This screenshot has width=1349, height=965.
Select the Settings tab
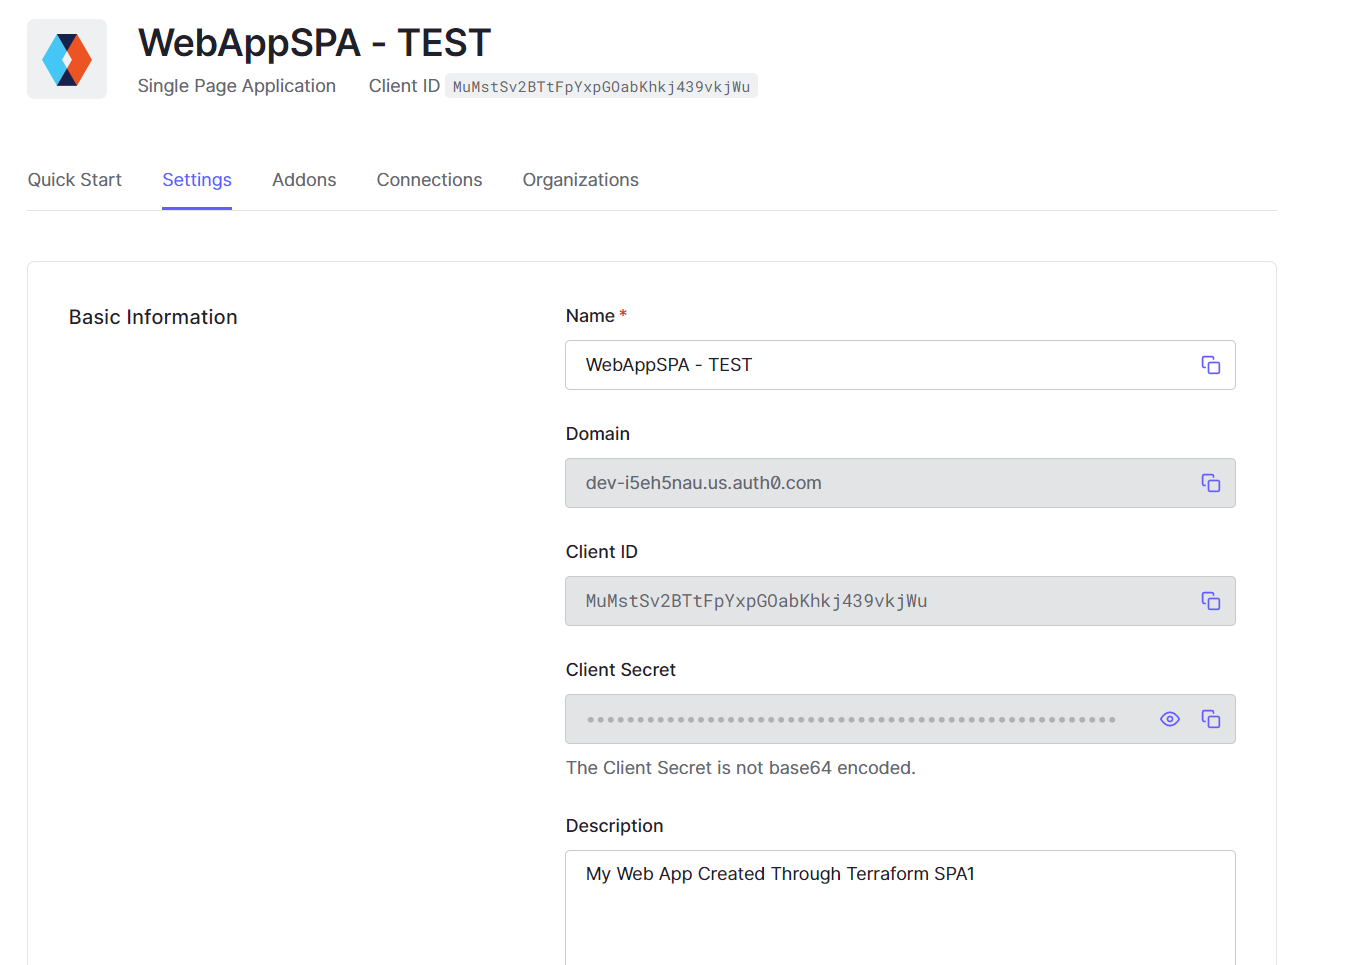pyautogui.click(x=197, y=180)
